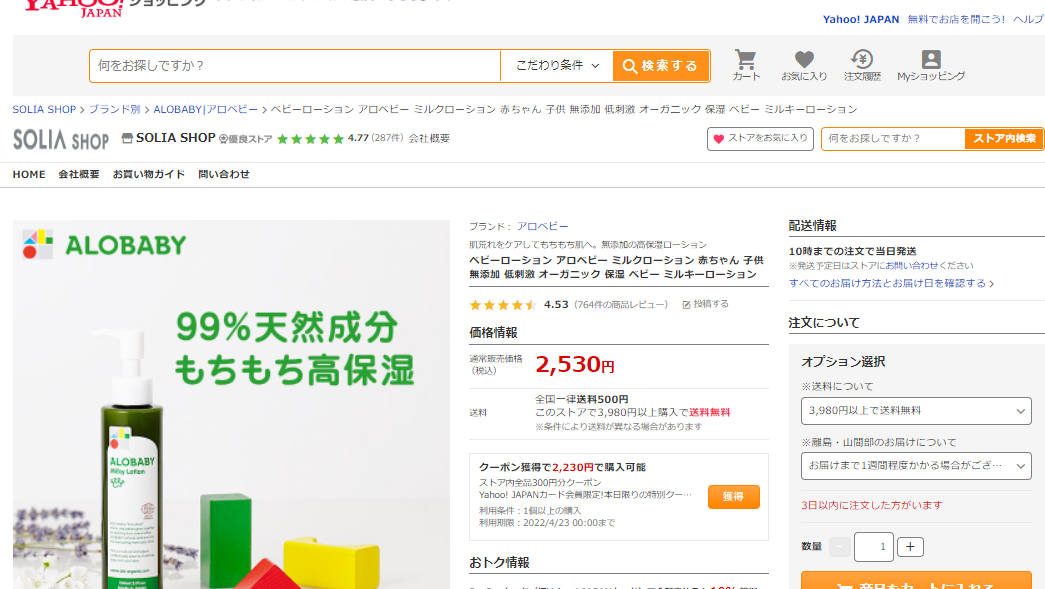Open all delivery methods link
The width and height of the screenshot is (1045, 589).
click(x=891, y=283)
